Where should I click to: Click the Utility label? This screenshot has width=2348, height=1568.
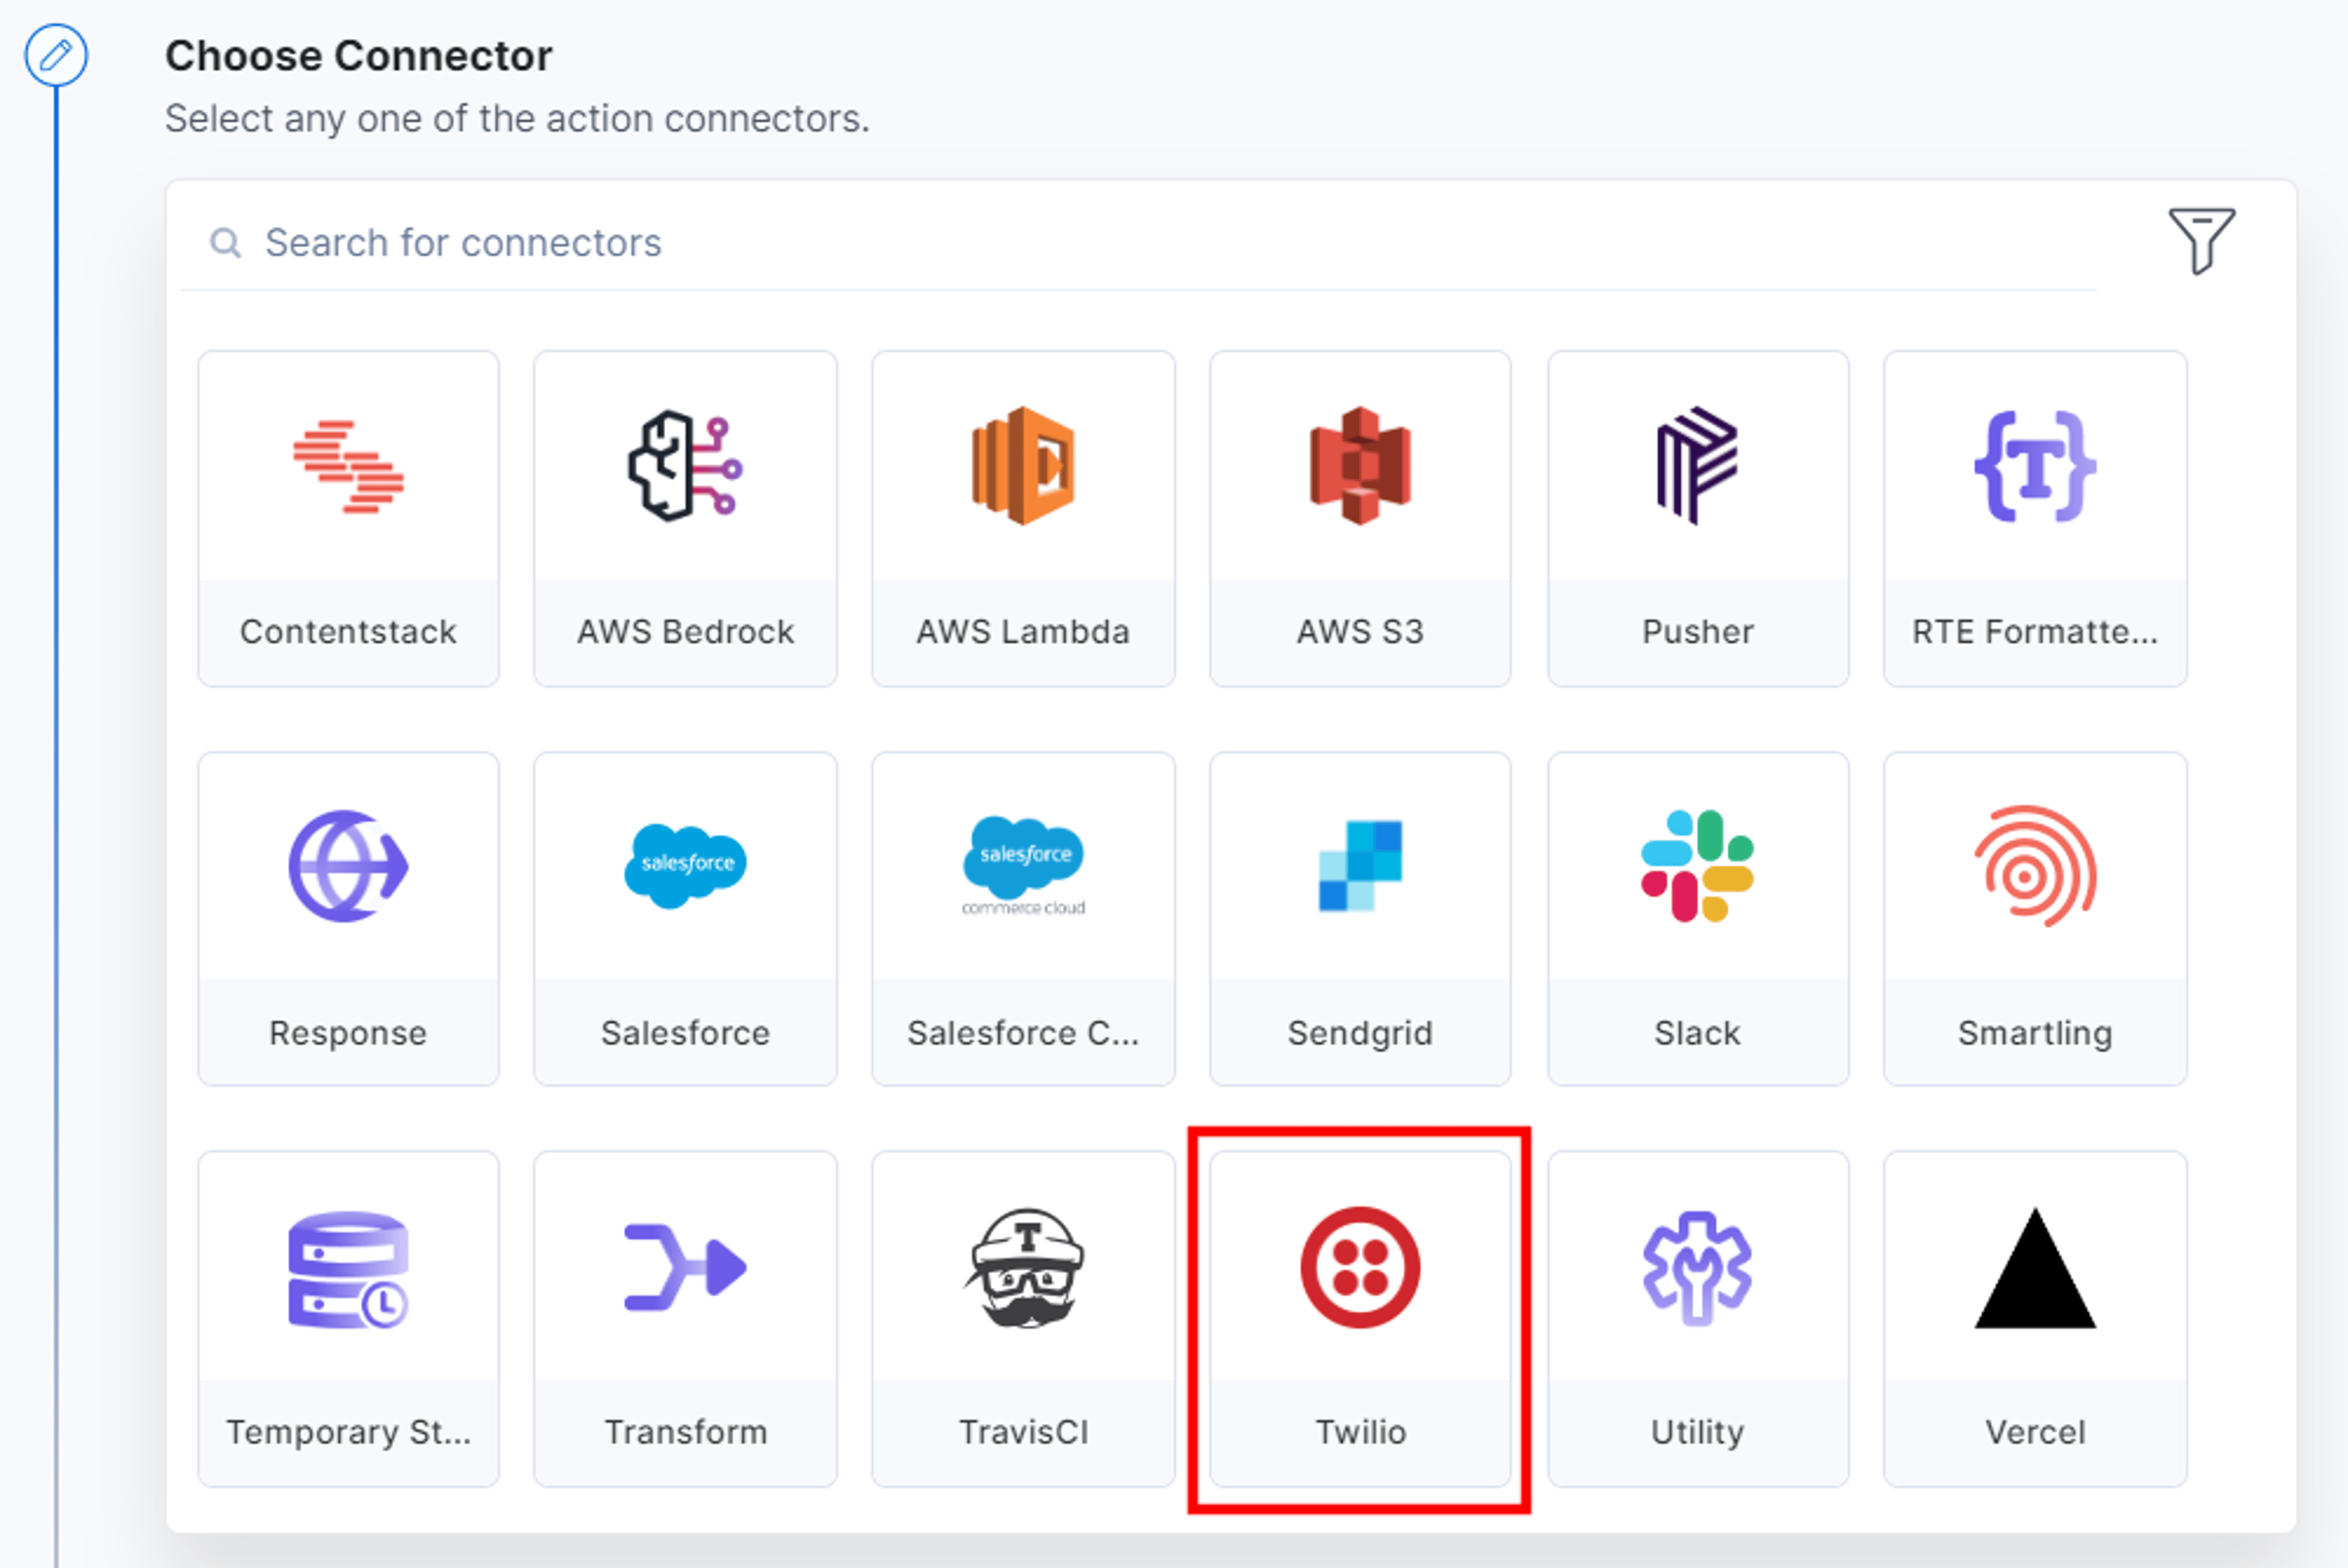tap(1697, 1432)
